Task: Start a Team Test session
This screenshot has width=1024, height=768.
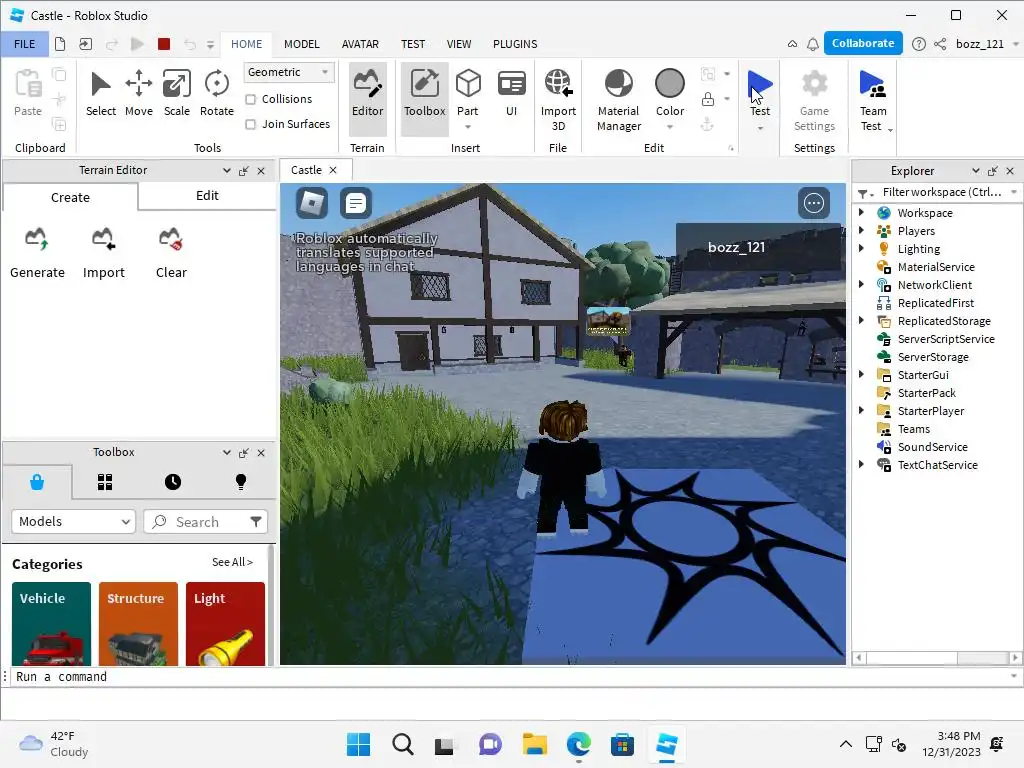Action: coord(872,99)
